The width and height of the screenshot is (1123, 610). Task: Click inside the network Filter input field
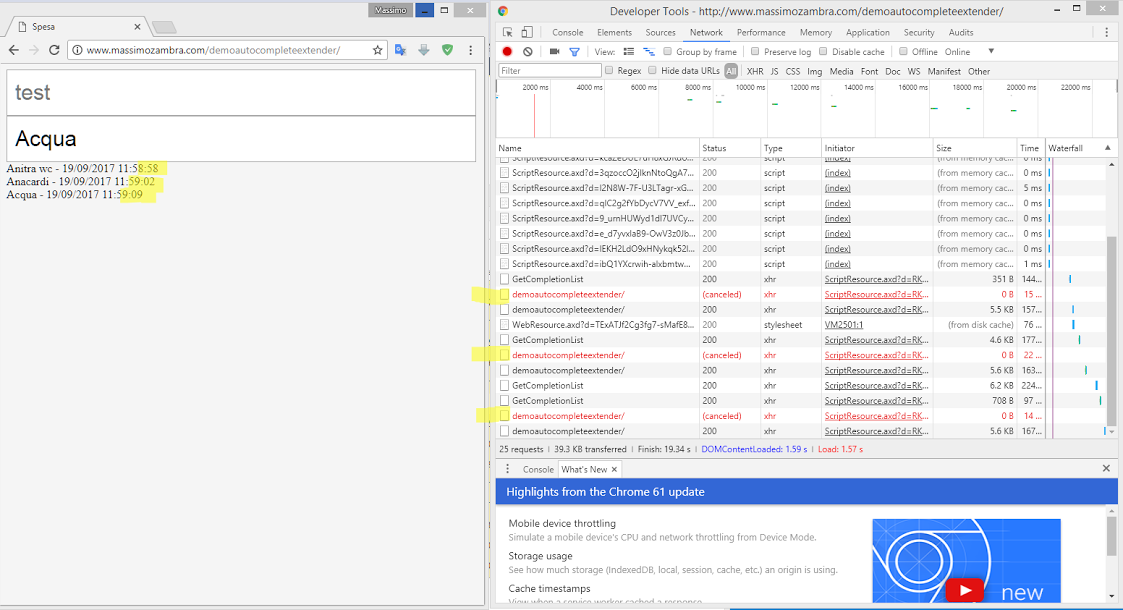coord(551,70)
